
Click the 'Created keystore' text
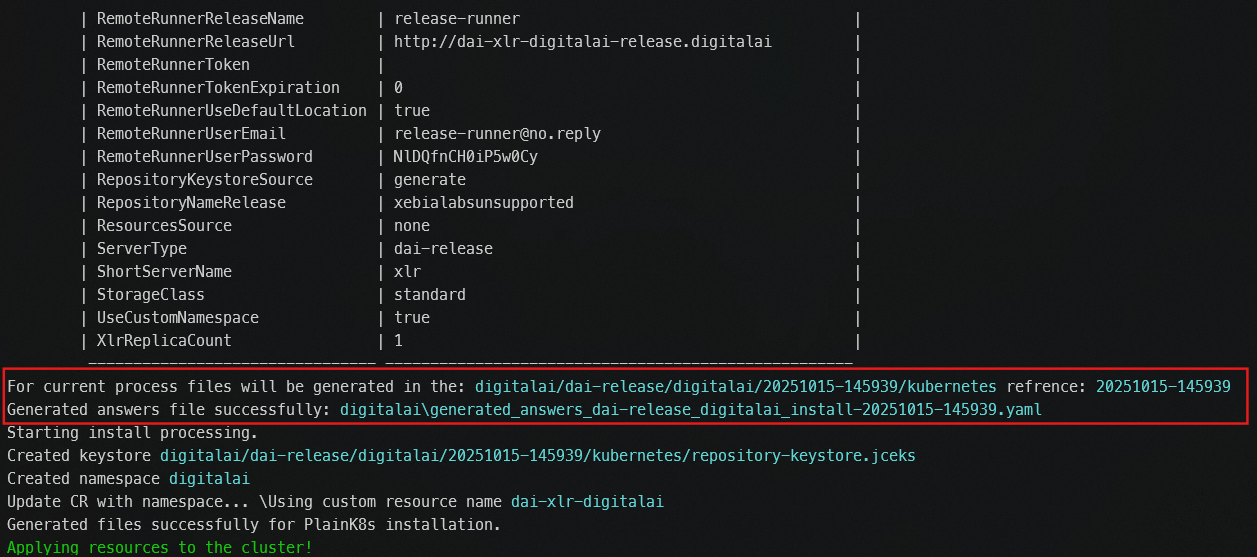coord(79,456)
